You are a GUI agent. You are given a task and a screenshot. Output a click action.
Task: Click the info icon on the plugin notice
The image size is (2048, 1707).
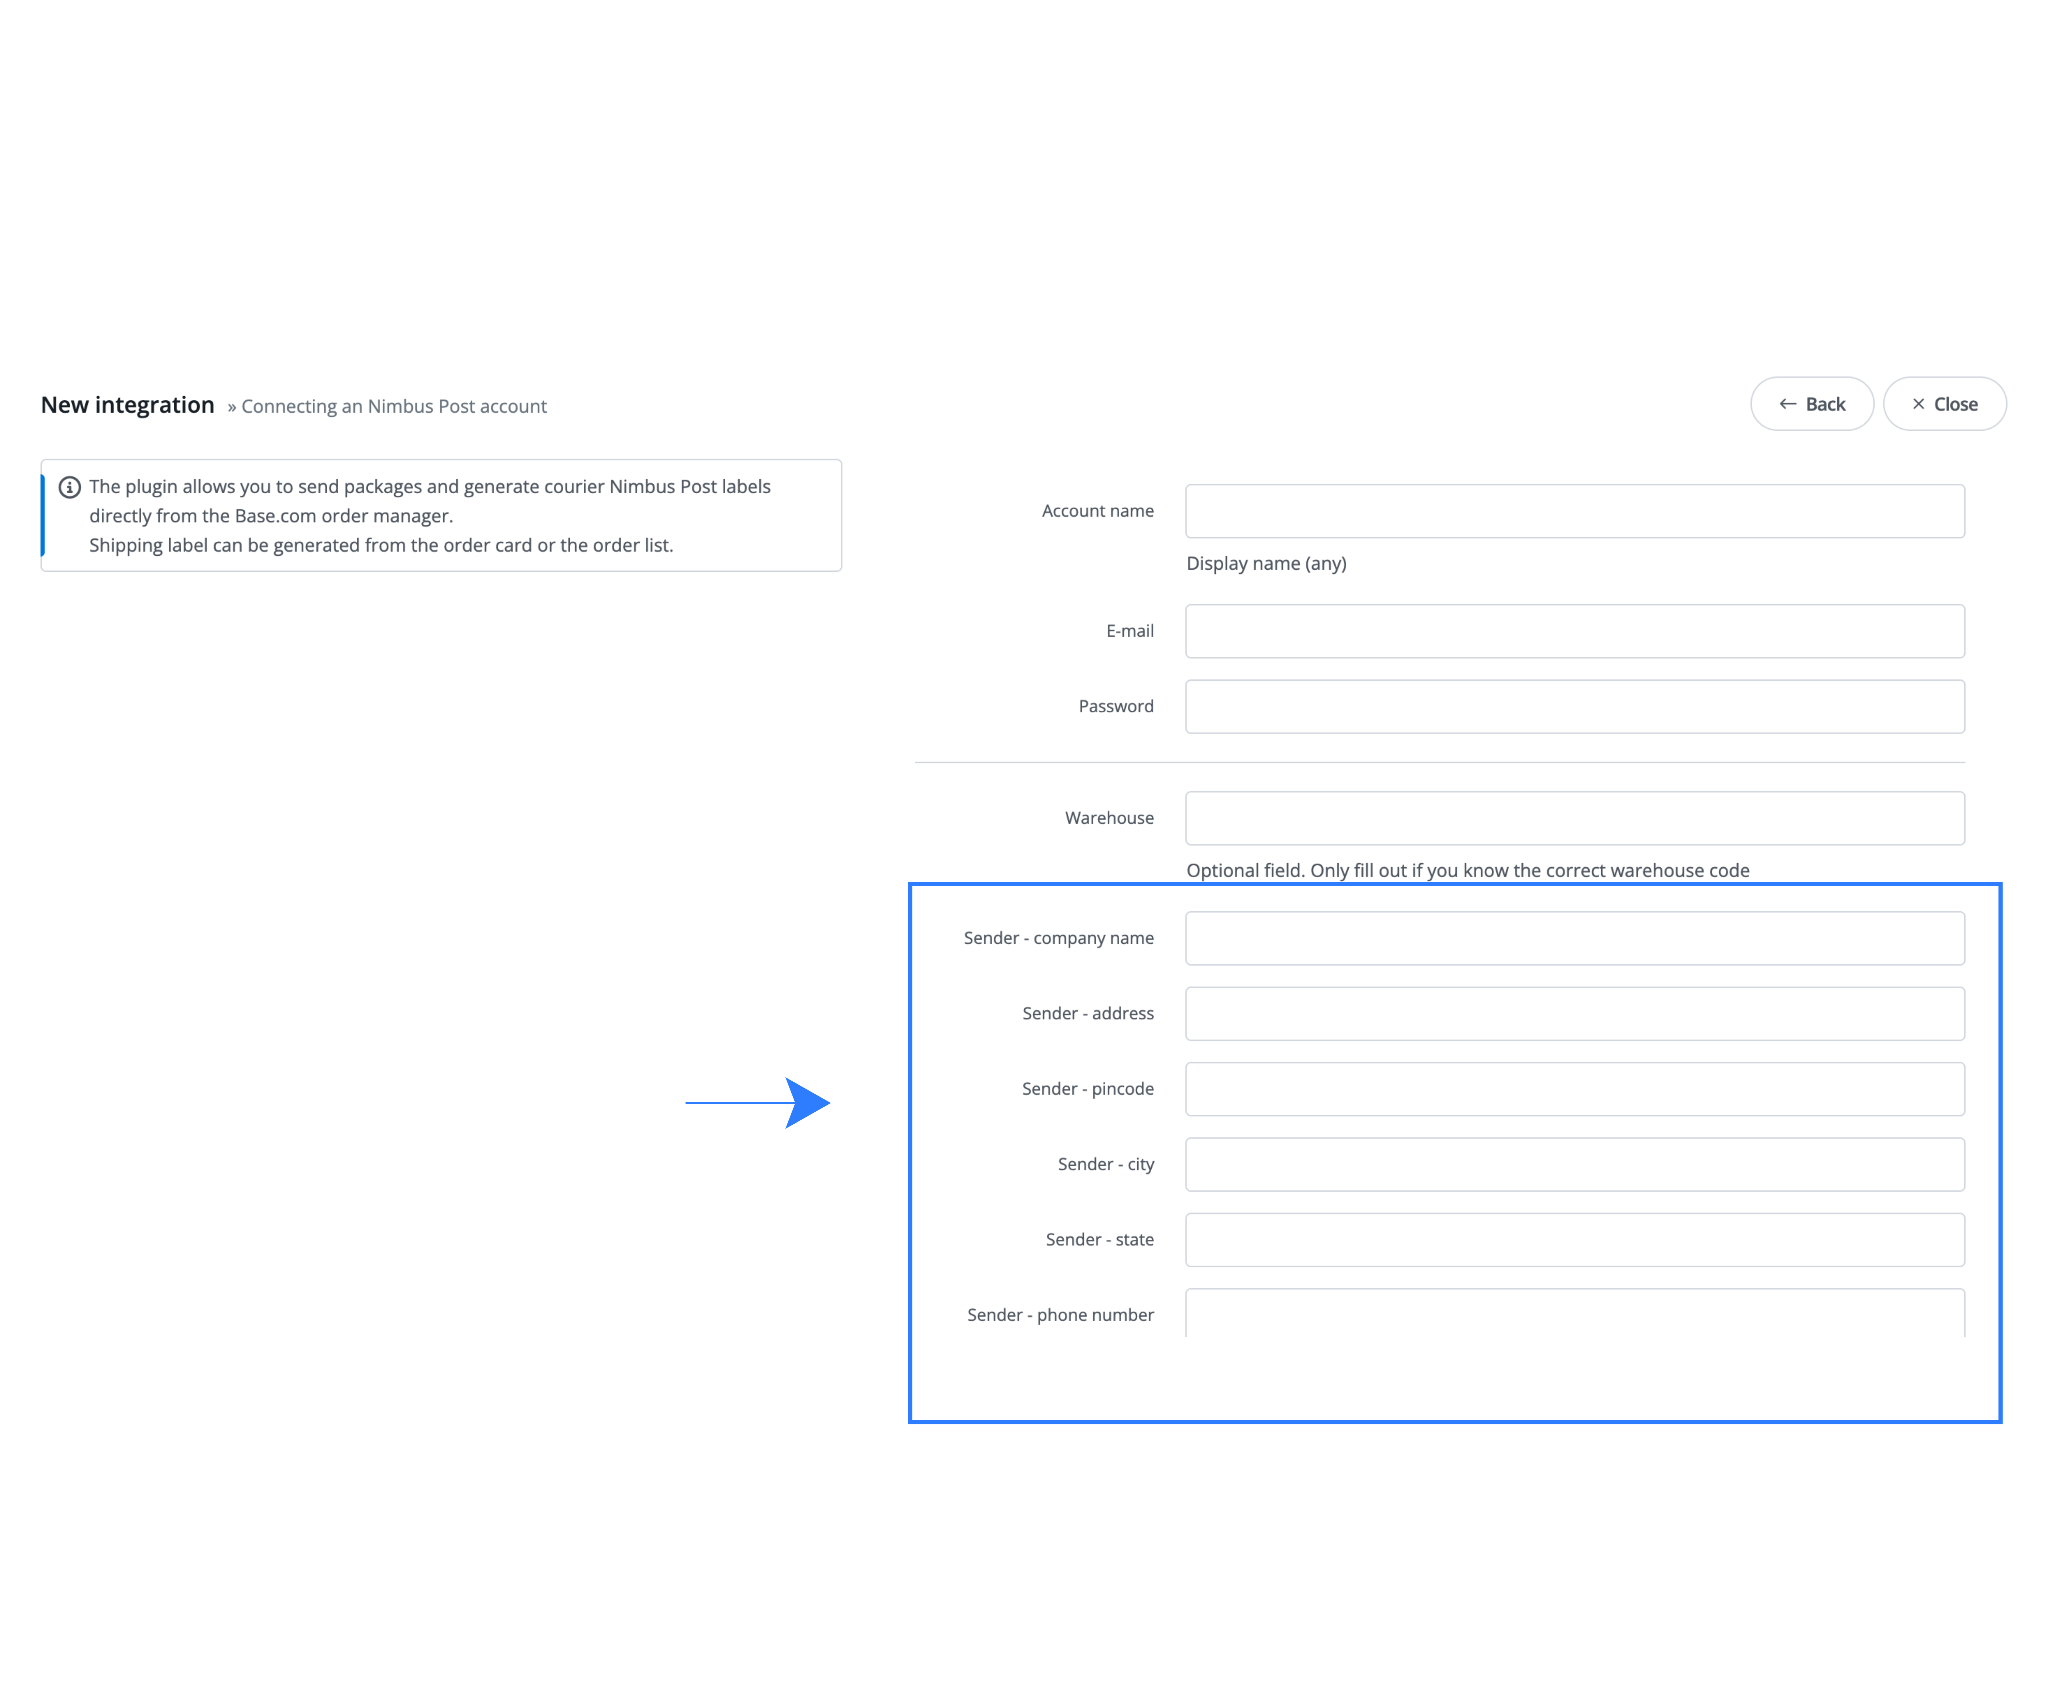click(70, 487)
